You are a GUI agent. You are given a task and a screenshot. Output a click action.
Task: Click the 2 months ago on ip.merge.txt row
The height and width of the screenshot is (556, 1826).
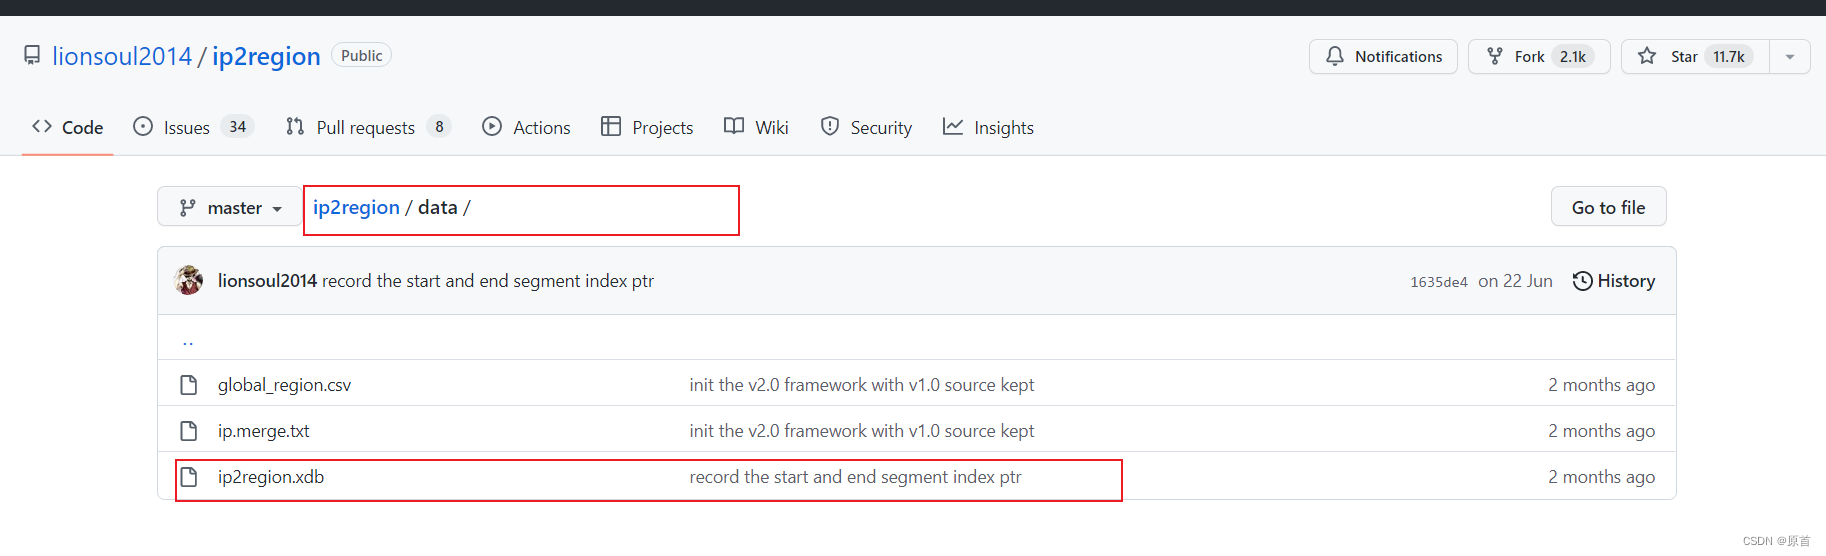(x=1601, y=431)
